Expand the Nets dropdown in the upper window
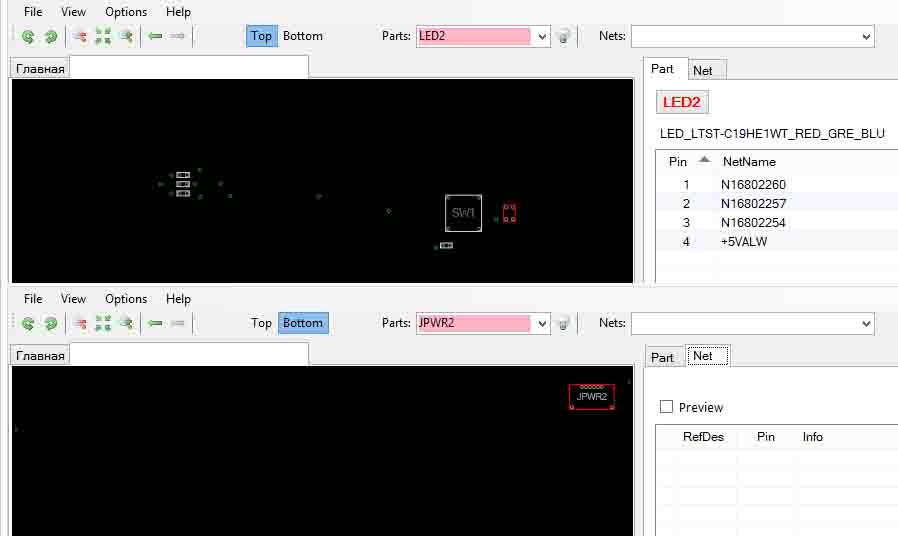Screen dimensions: 898x536 (866, 37)
